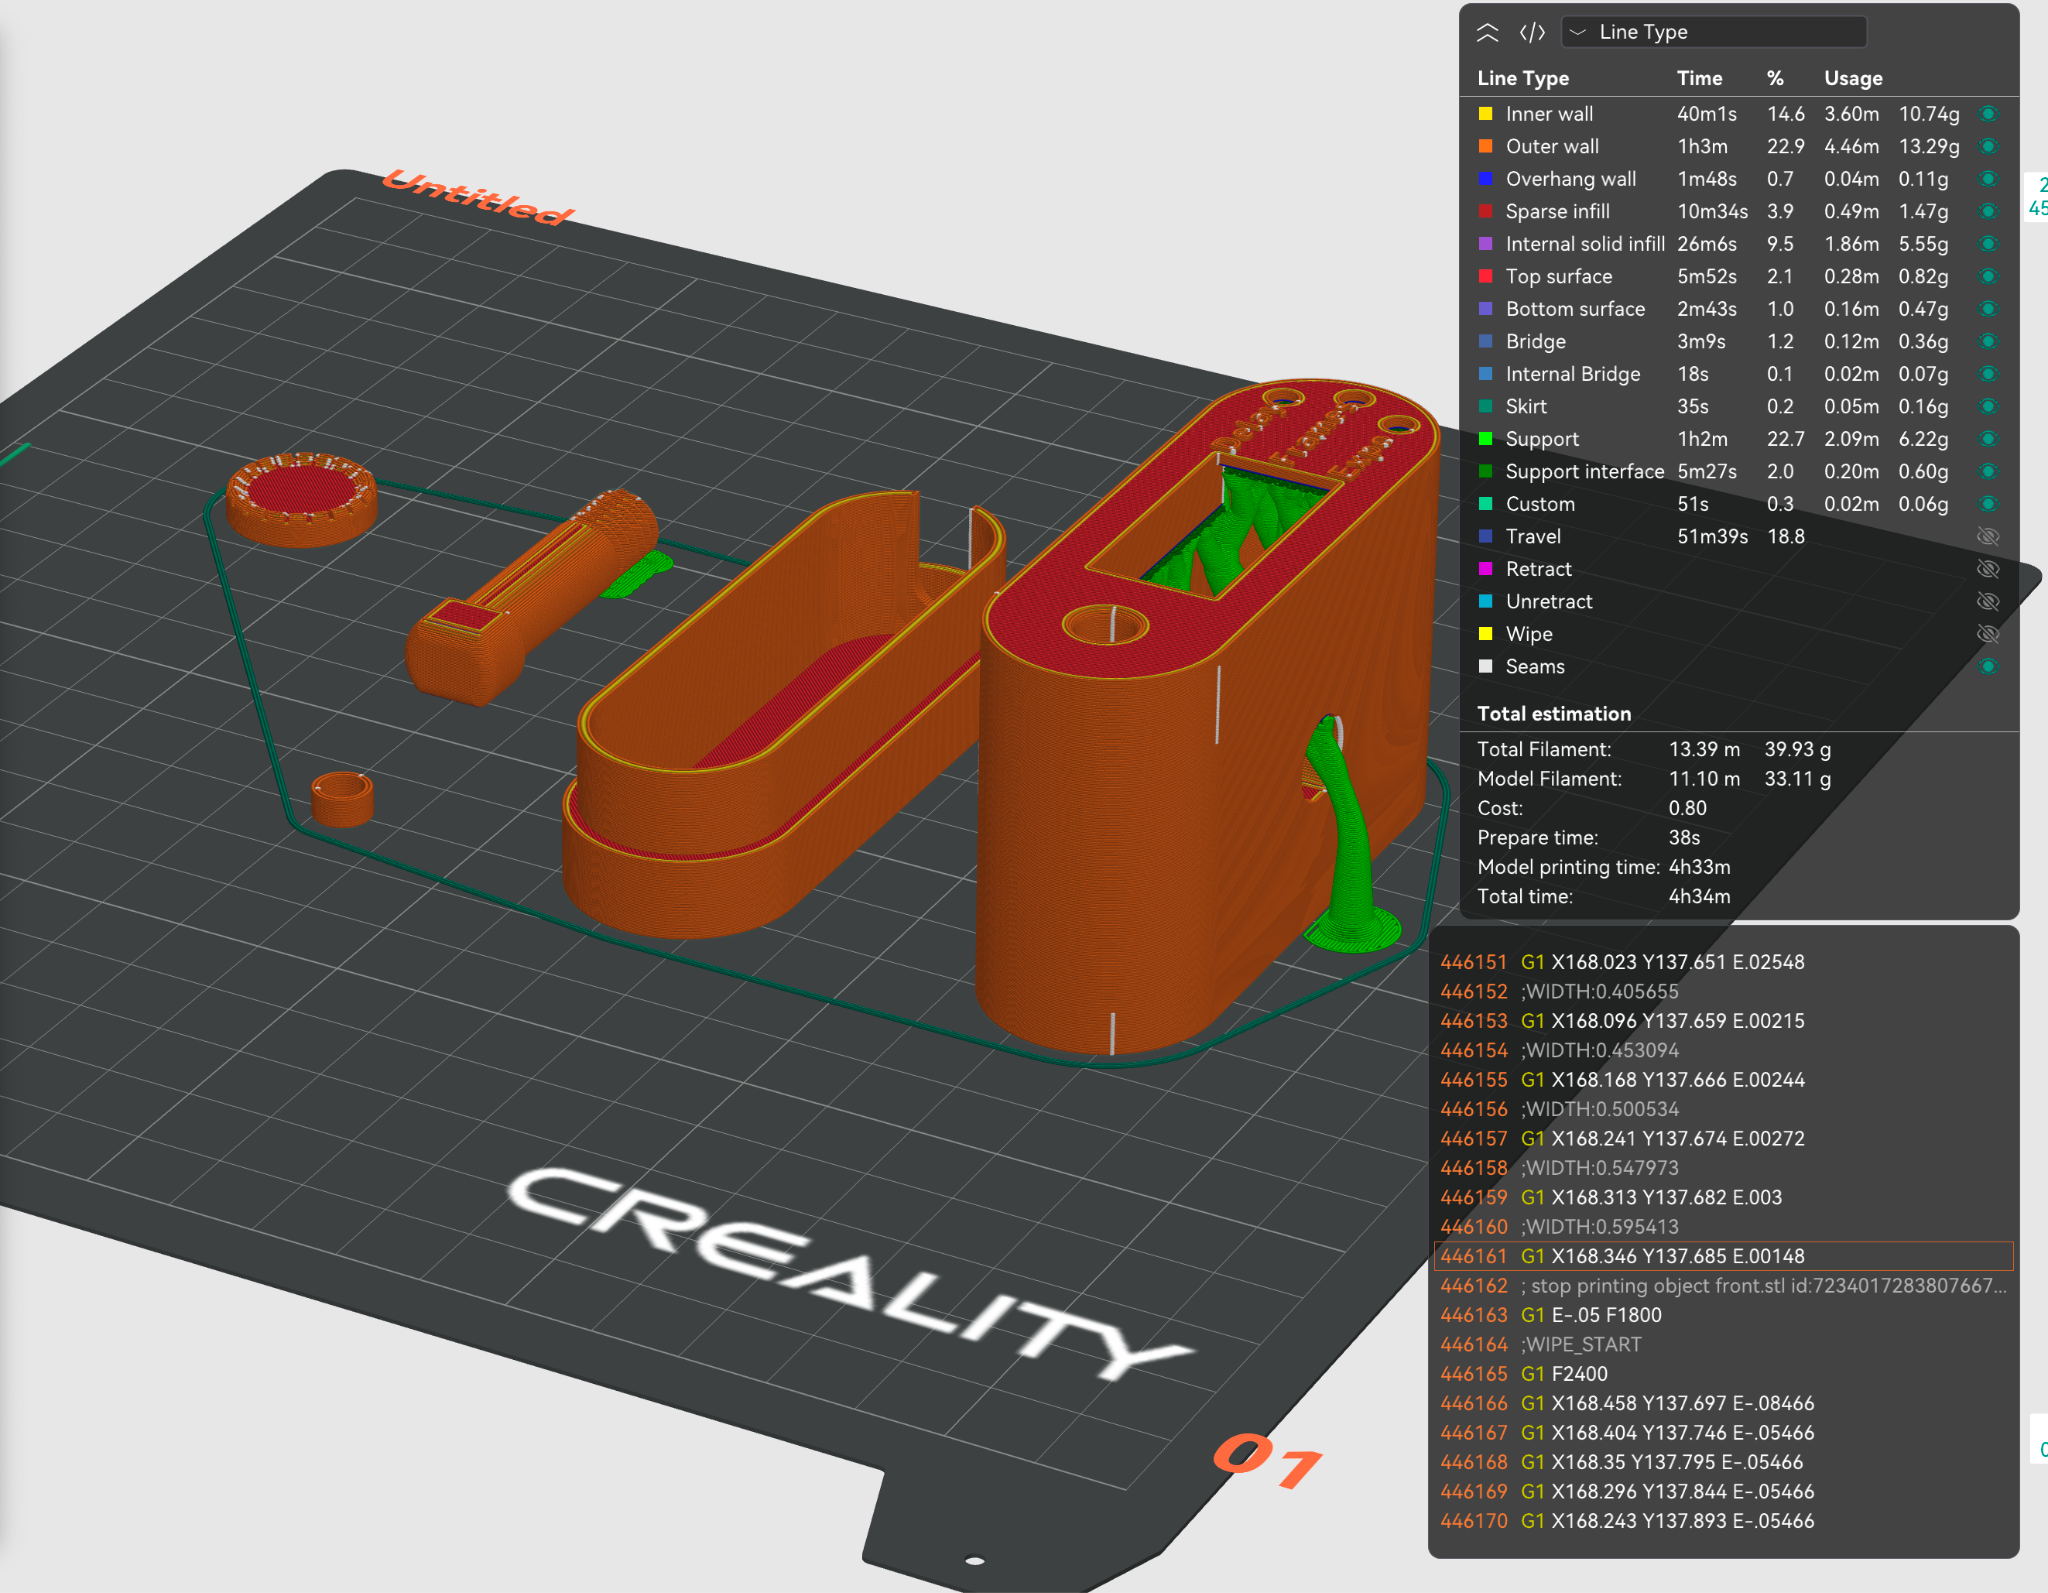Show Wipe moves eye icon

click(1988, 634)
